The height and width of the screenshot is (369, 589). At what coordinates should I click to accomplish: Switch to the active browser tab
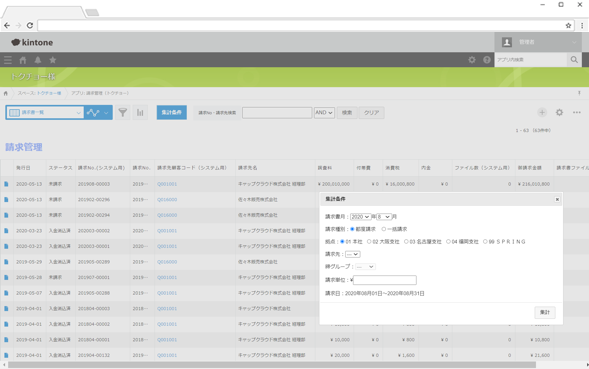(43, 12)
